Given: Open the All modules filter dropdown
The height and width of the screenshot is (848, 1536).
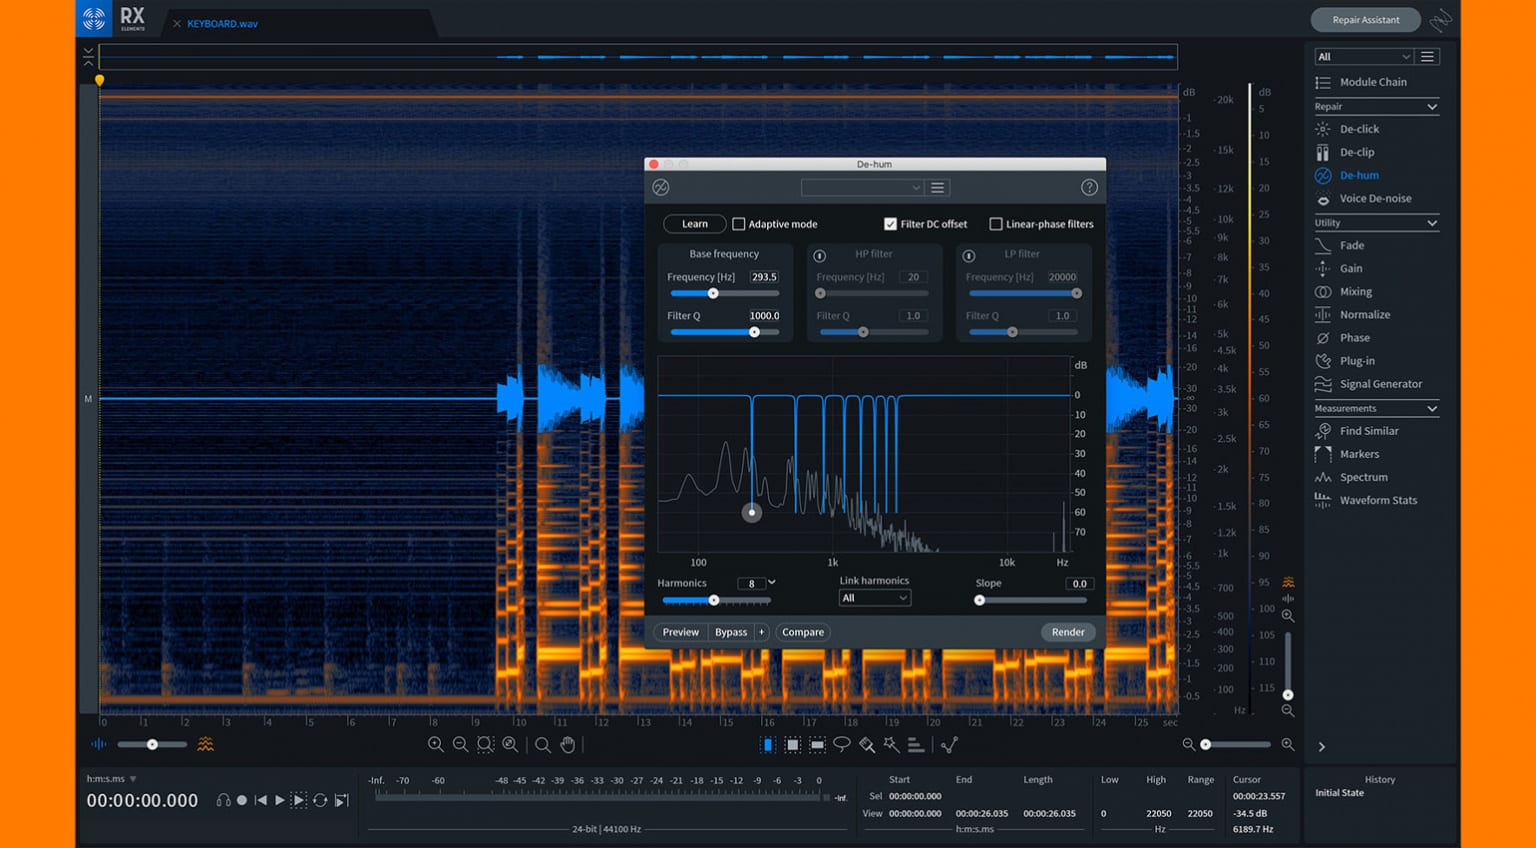Looking at the screenshot, I should click(1363, 57).
